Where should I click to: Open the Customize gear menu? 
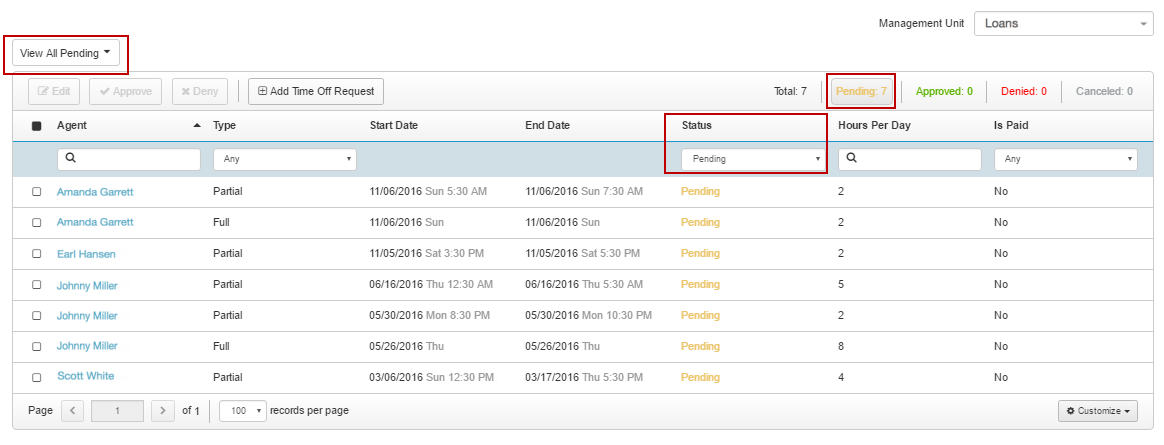[x=1098, y=411]
